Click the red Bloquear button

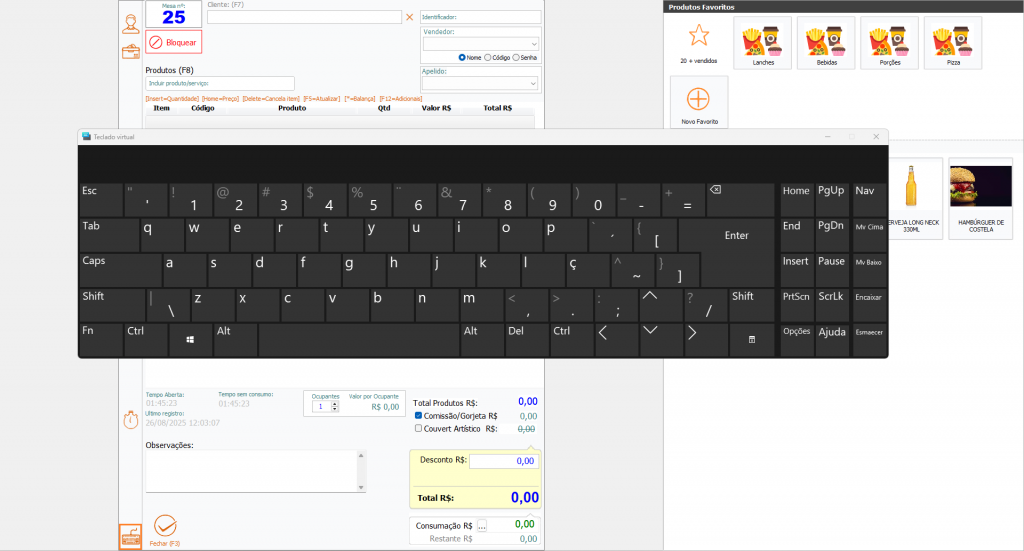[174, 42]
